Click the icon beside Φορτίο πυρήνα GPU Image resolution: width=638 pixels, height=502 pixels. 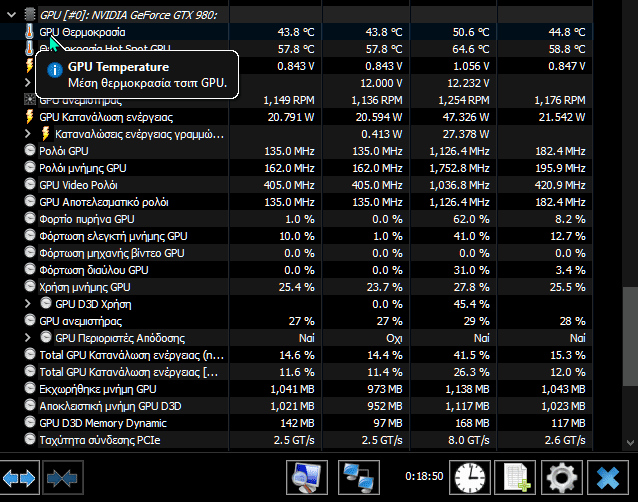click(30, 219)
